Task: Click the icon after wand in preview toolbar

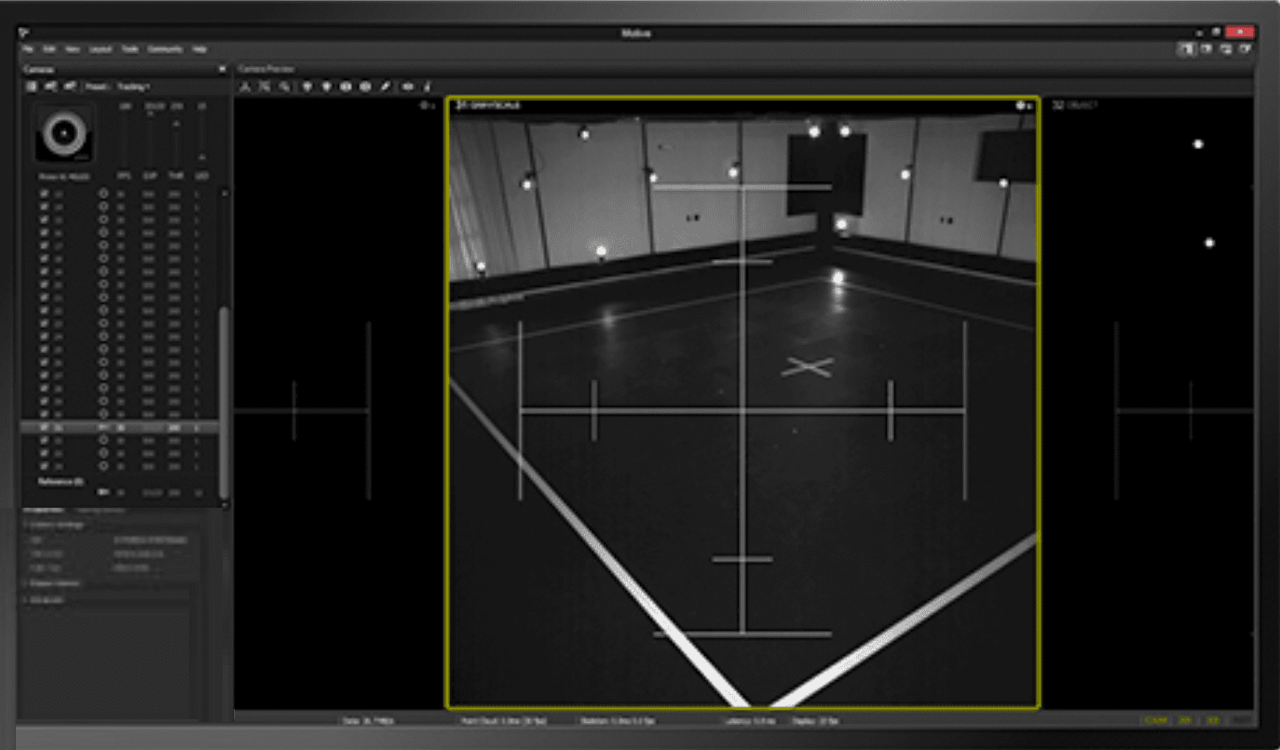Action: pyautogui.click(x=407, y=87)
